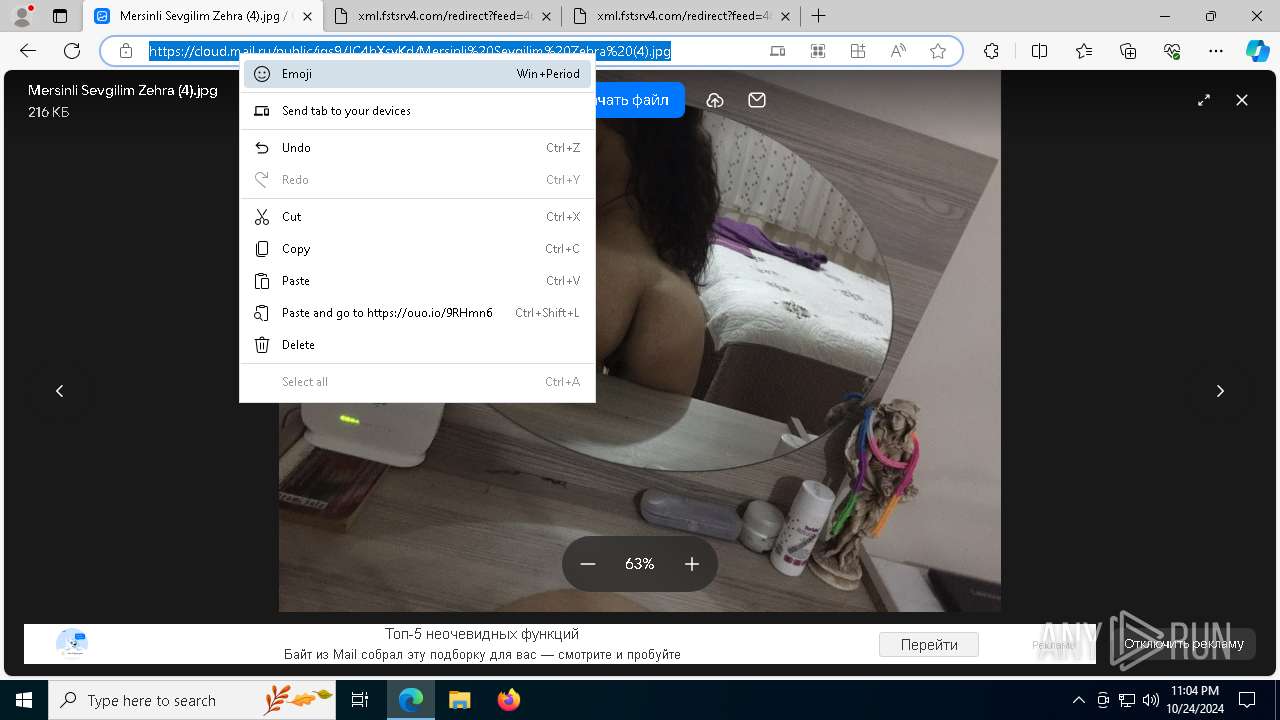Go to next image with right arrow
This screenshot has width=1280, height=720.
click(1220, 391)
